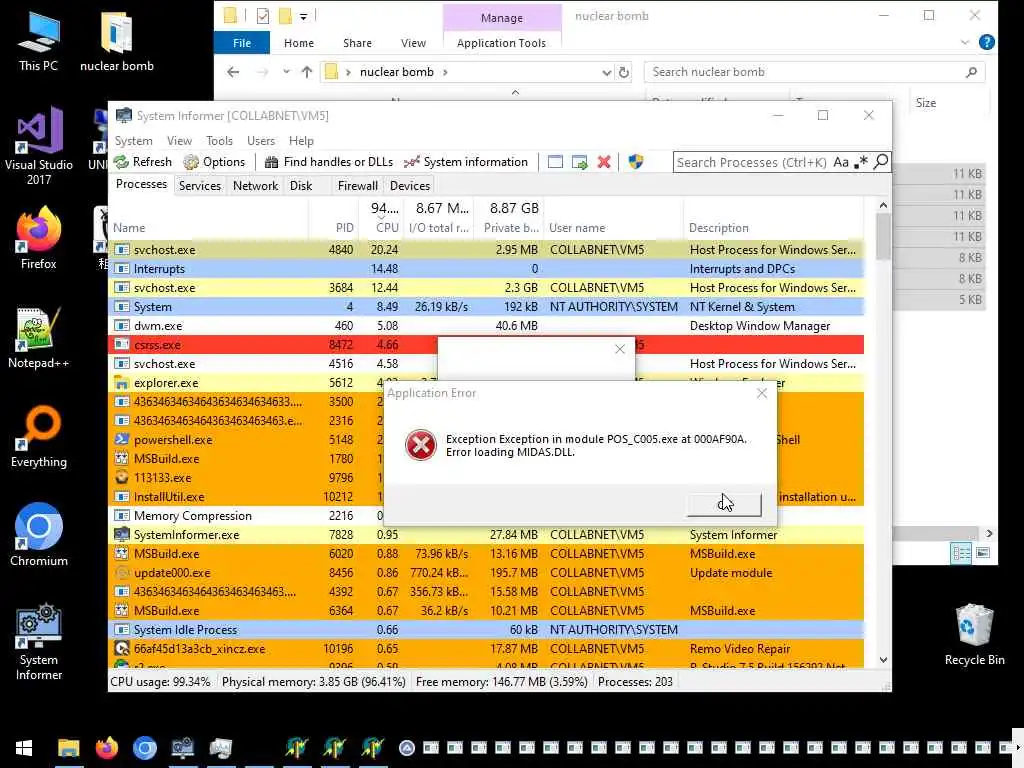
Task: Click the Refresh toolbar button
Action: [143, 162]
